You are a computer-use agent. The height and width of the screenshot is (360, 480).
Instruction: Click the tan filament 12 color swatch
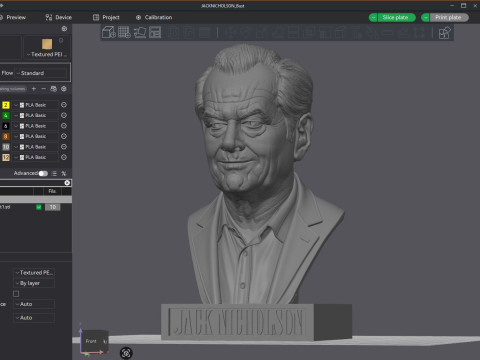coord(6,157)
